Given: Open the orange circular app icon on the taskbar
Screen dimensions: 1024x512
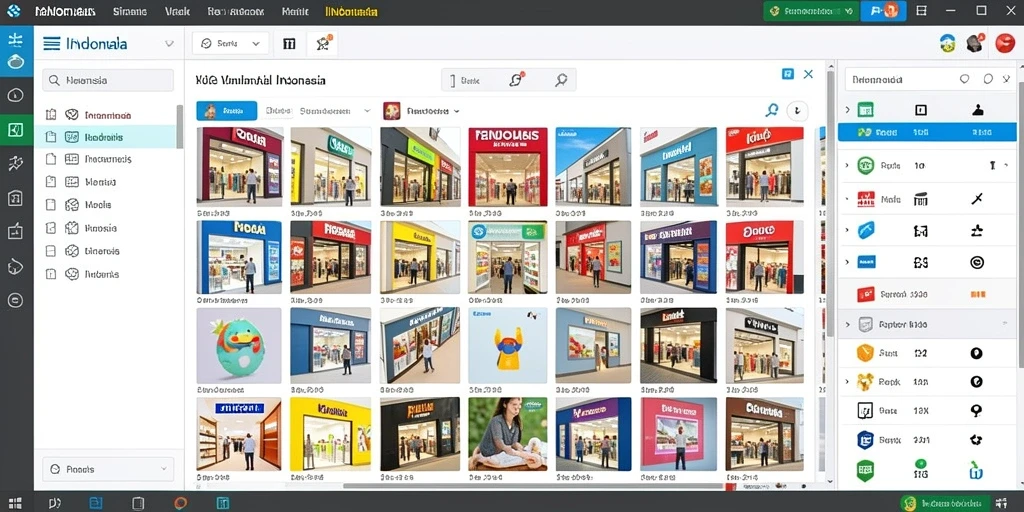Looking at the screenshot, I should (181, 503).
